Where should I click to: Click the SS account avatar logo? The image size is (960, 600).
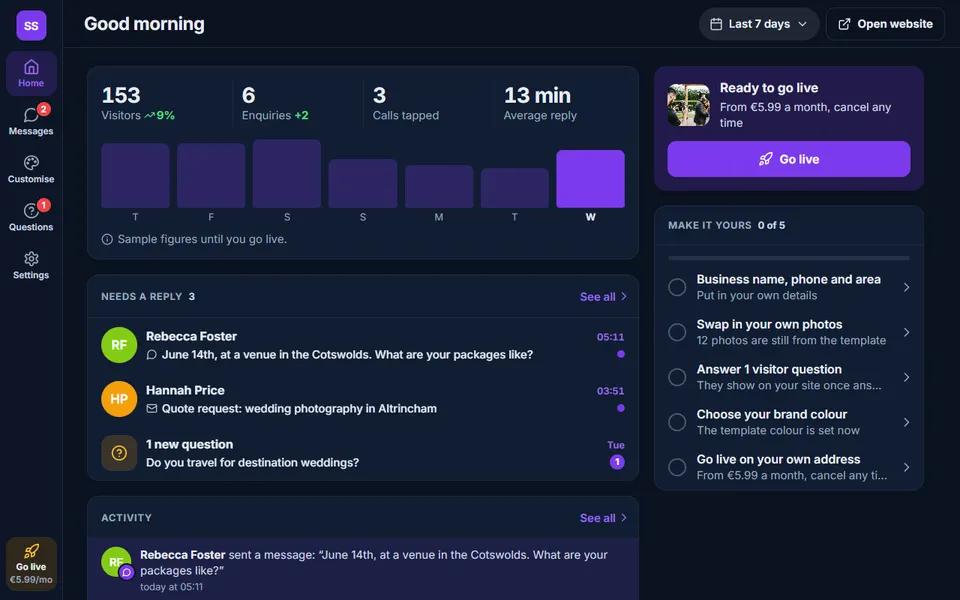31,25
